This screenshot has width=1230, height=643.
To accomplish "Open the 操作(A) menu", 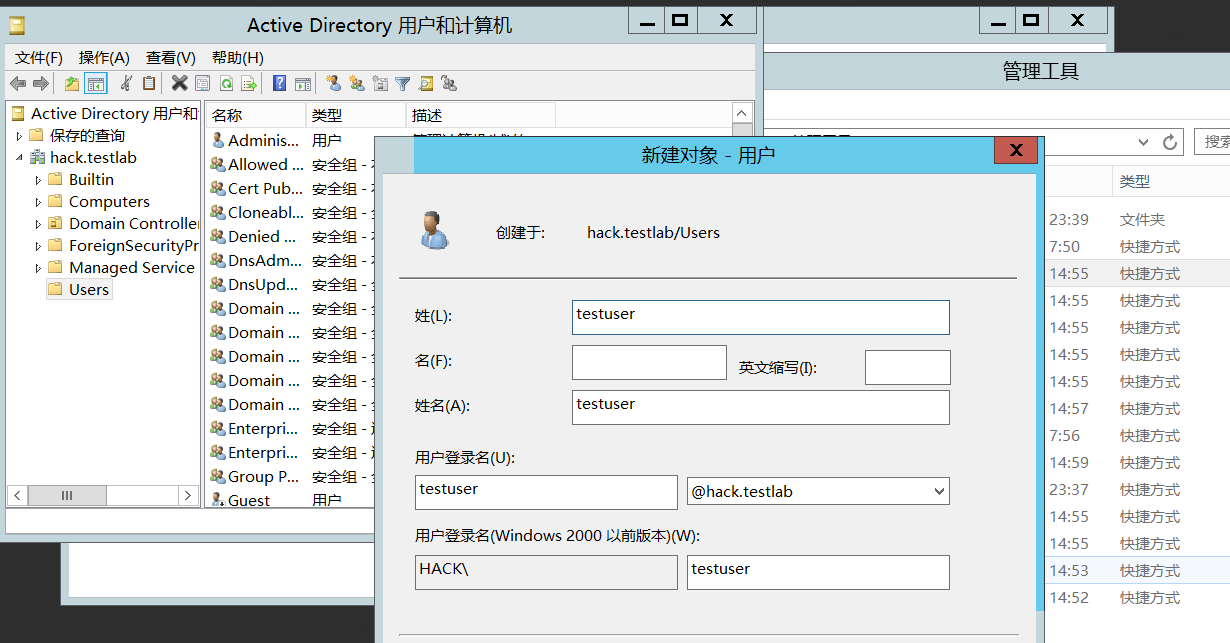I will [104, 58].
